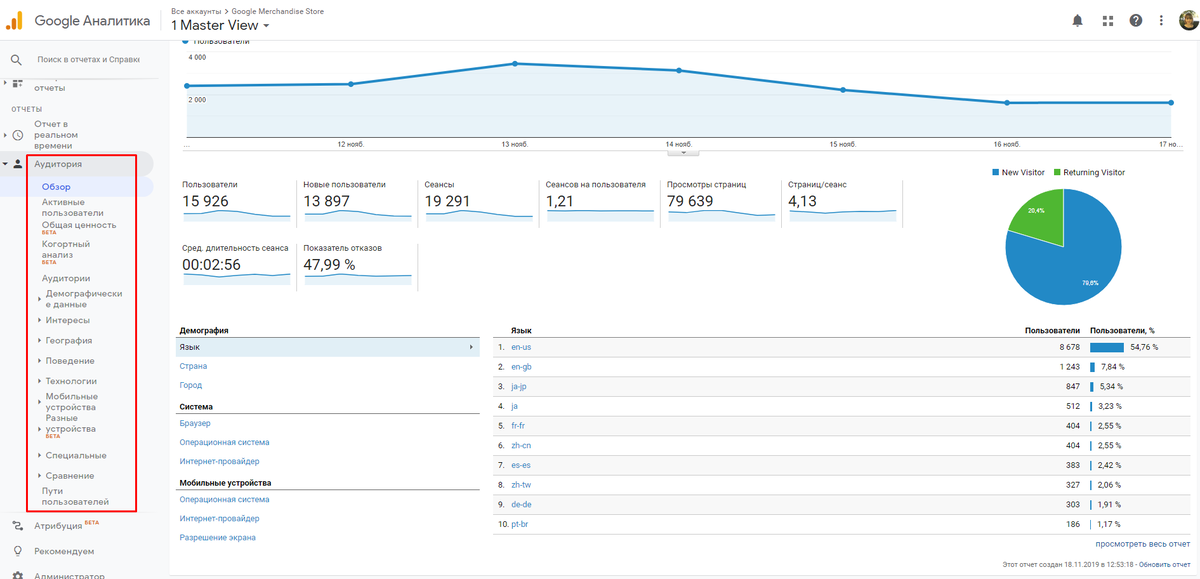1200x579 pixels.
Task: Select Интернет-провайдер under Система
Action: 219,461
